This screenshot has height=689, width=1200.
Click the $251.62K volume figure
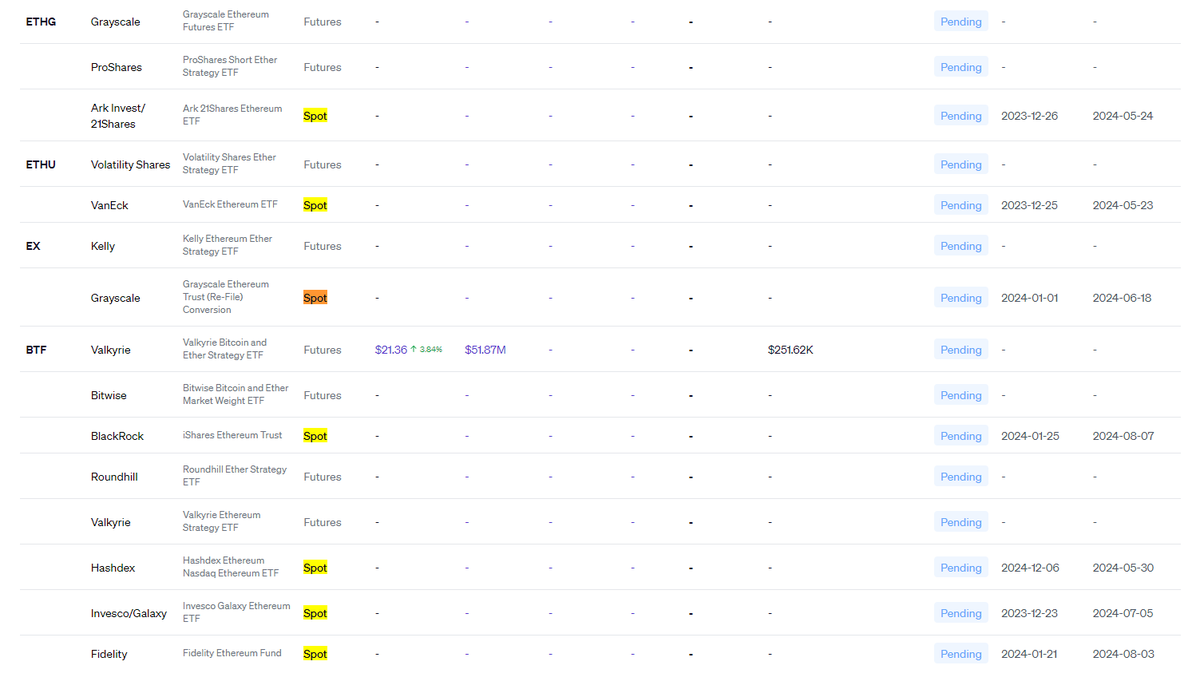(791, 349)
